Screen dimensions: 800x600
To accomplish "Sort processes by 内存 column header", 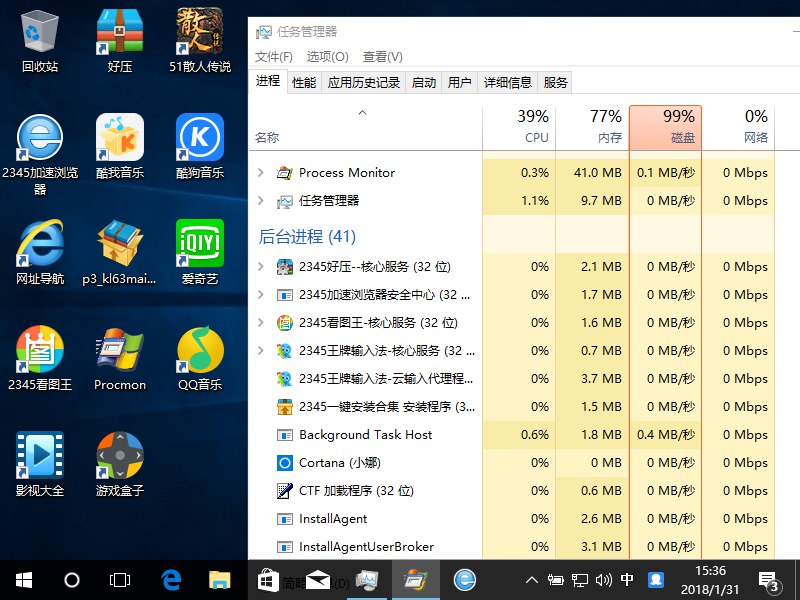I will [x=592, y=128].
